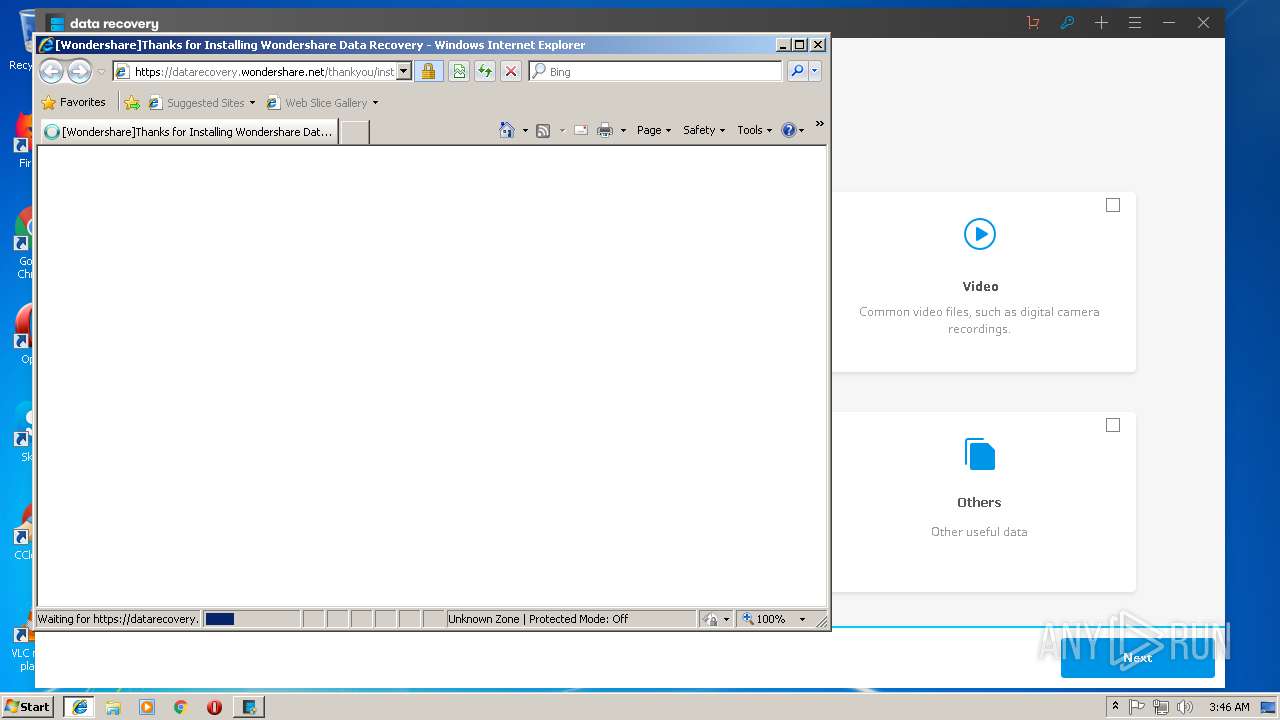Click the search magnifier button
Image resolution: width=1280 pixels, height=720 pixels.
(x=797, y=71)
